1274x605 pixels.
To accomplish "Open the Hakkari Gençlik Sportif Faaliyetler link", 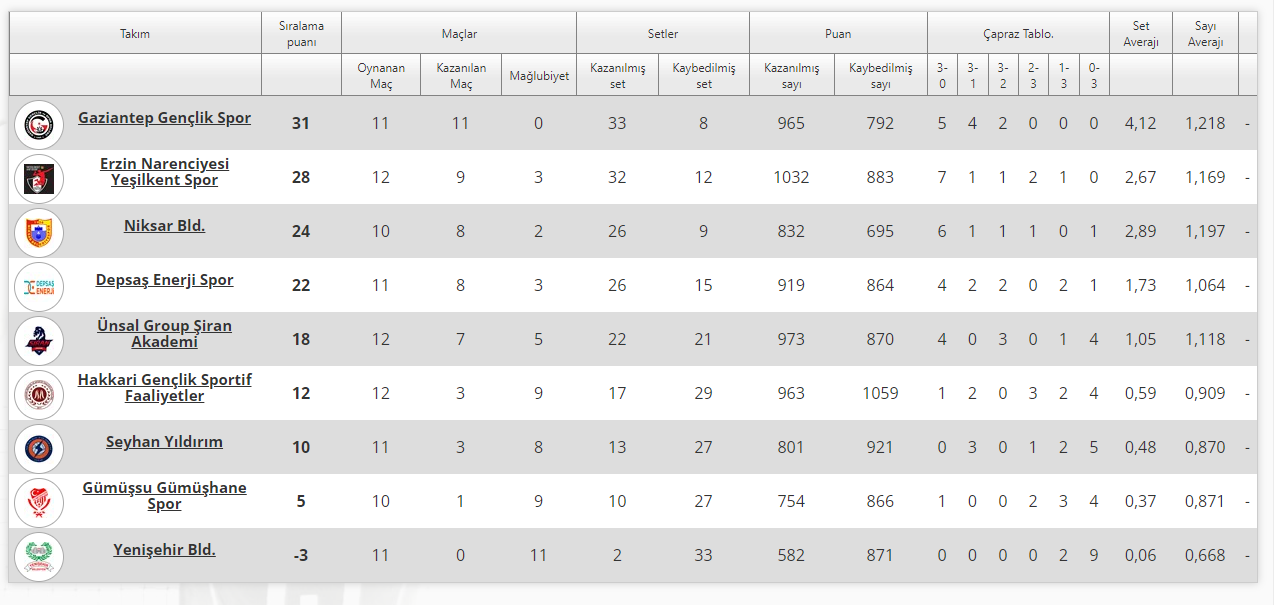I will coord(164,388).
